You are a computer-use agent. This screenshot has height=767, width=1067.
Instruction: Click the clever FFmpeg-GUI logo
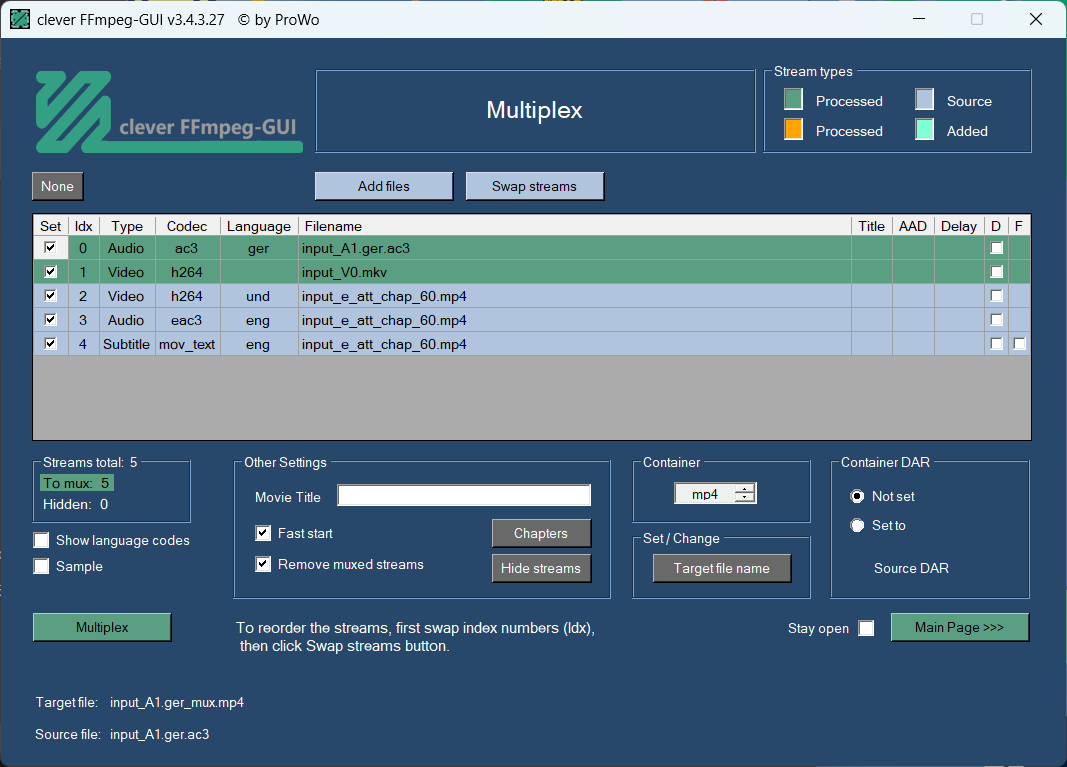point(168,111)
